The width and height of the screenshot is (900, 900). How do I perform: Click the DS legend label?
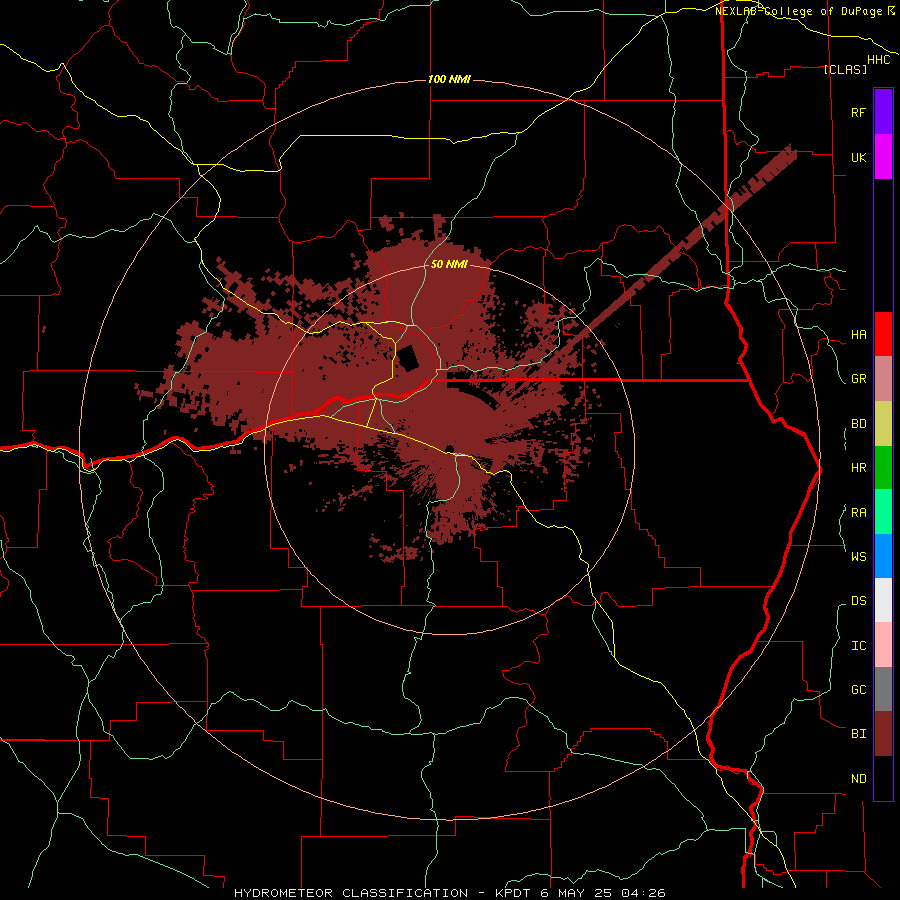tap(858, 600)
